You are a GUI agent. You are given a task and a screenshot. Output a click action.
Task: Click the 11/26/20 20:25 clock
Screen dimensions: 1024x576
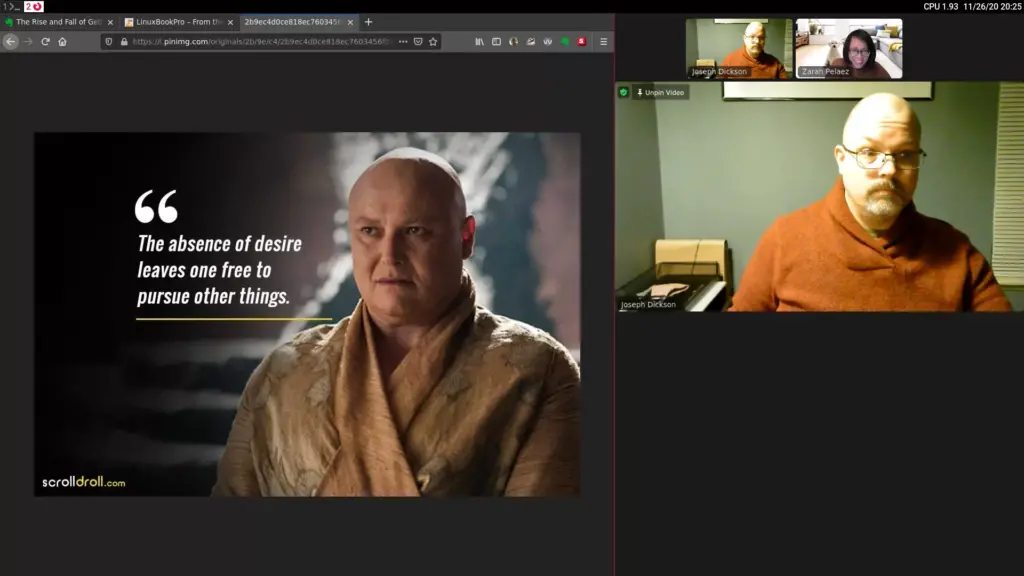(992, 7)
